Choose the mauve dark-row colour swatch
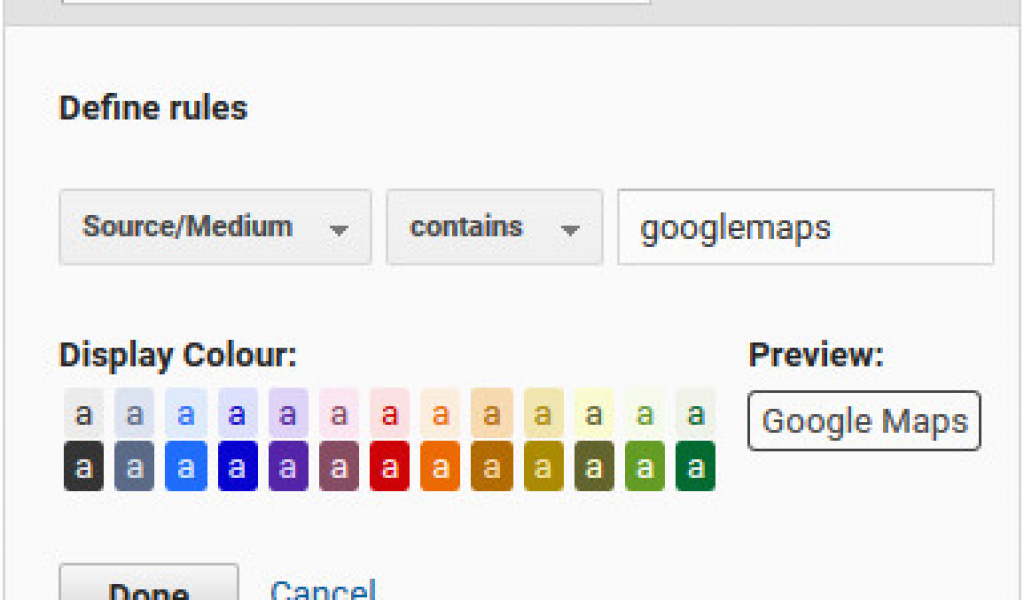 click(339, 466)
